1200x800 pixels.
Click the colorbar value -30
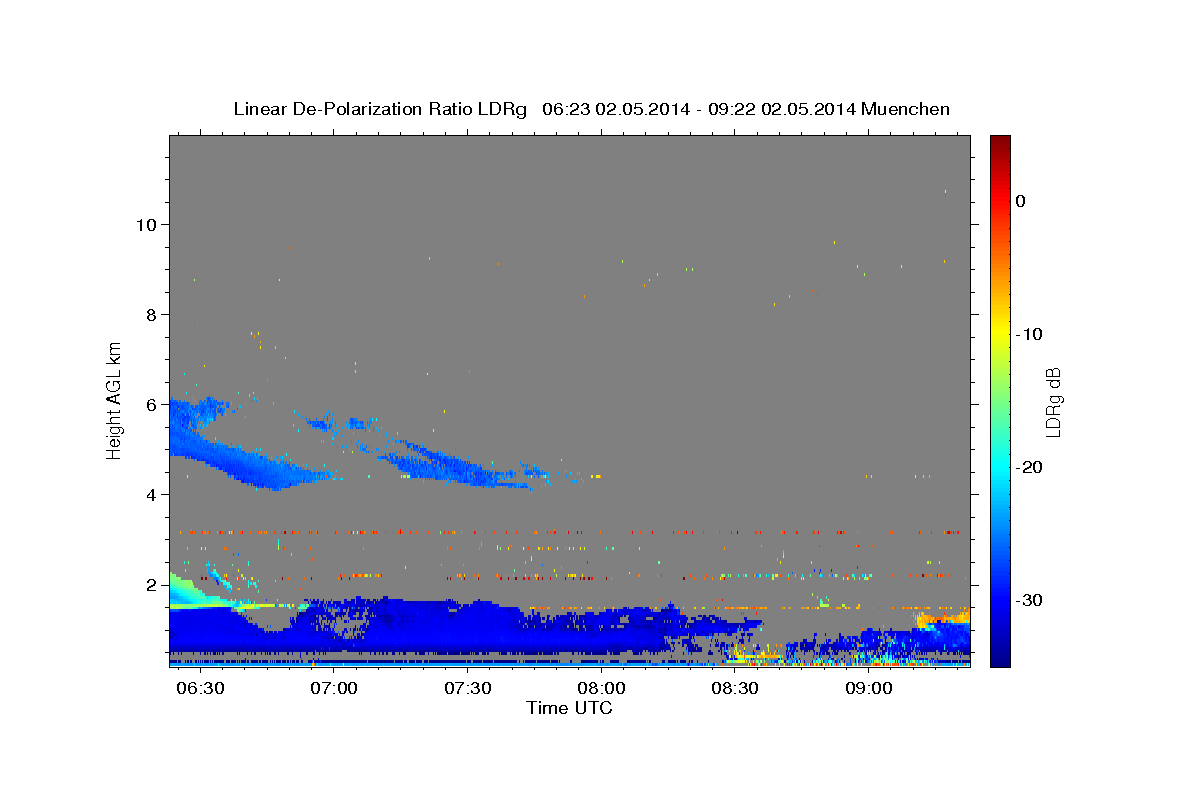[x=1030, y=600]
